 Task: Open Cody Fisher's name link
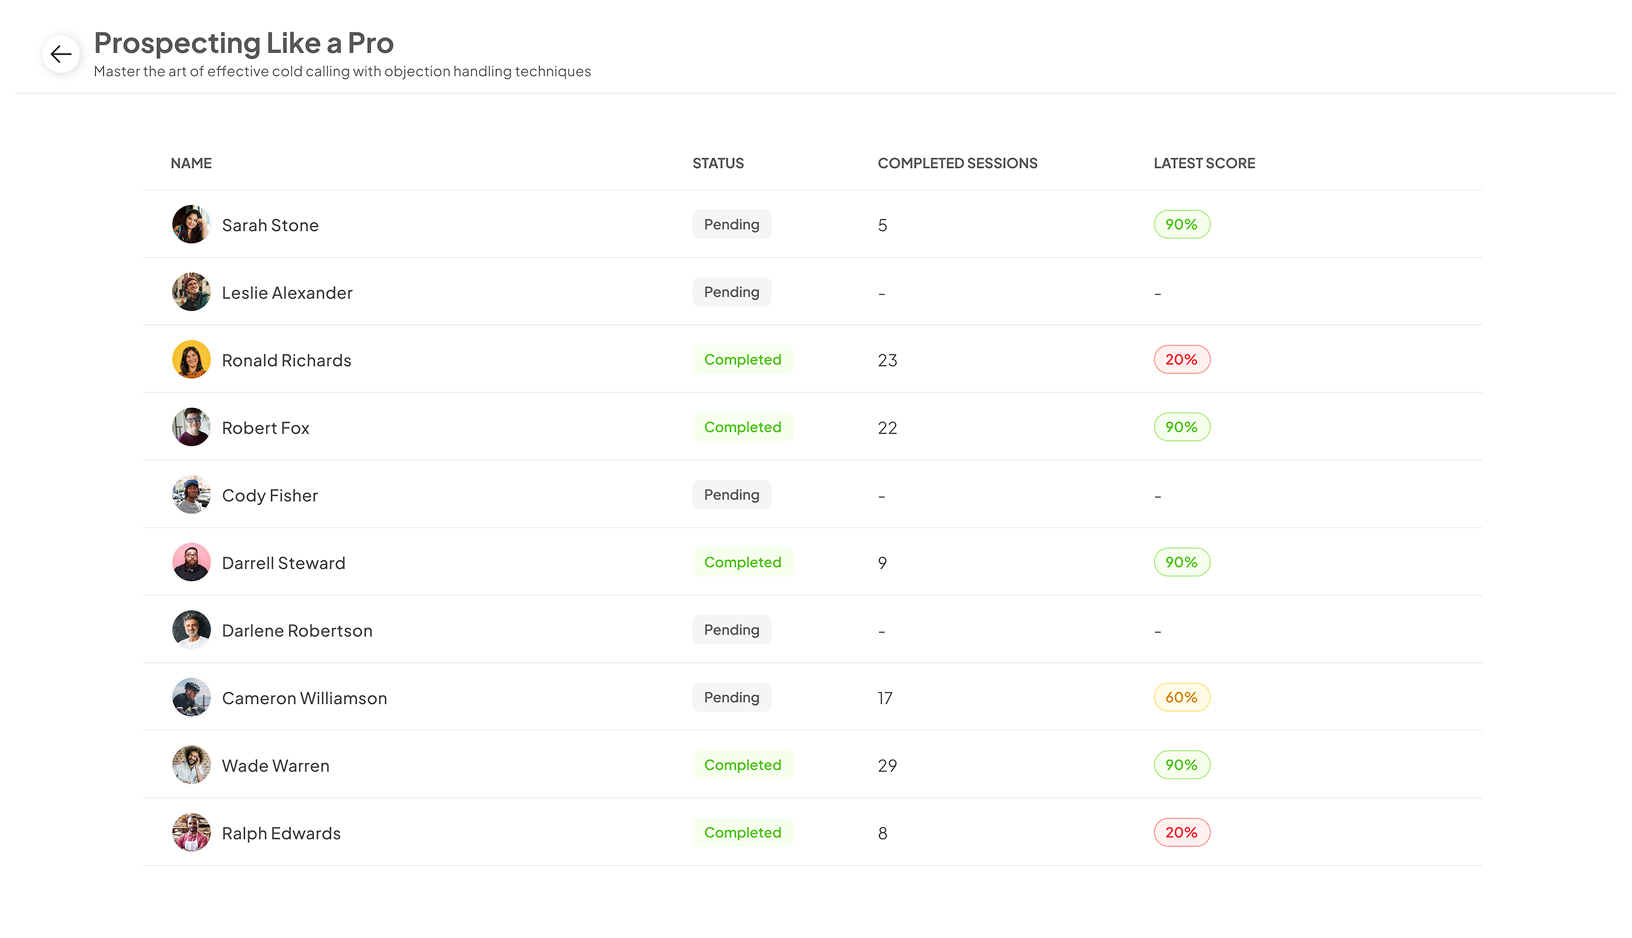tap(270, 496)
